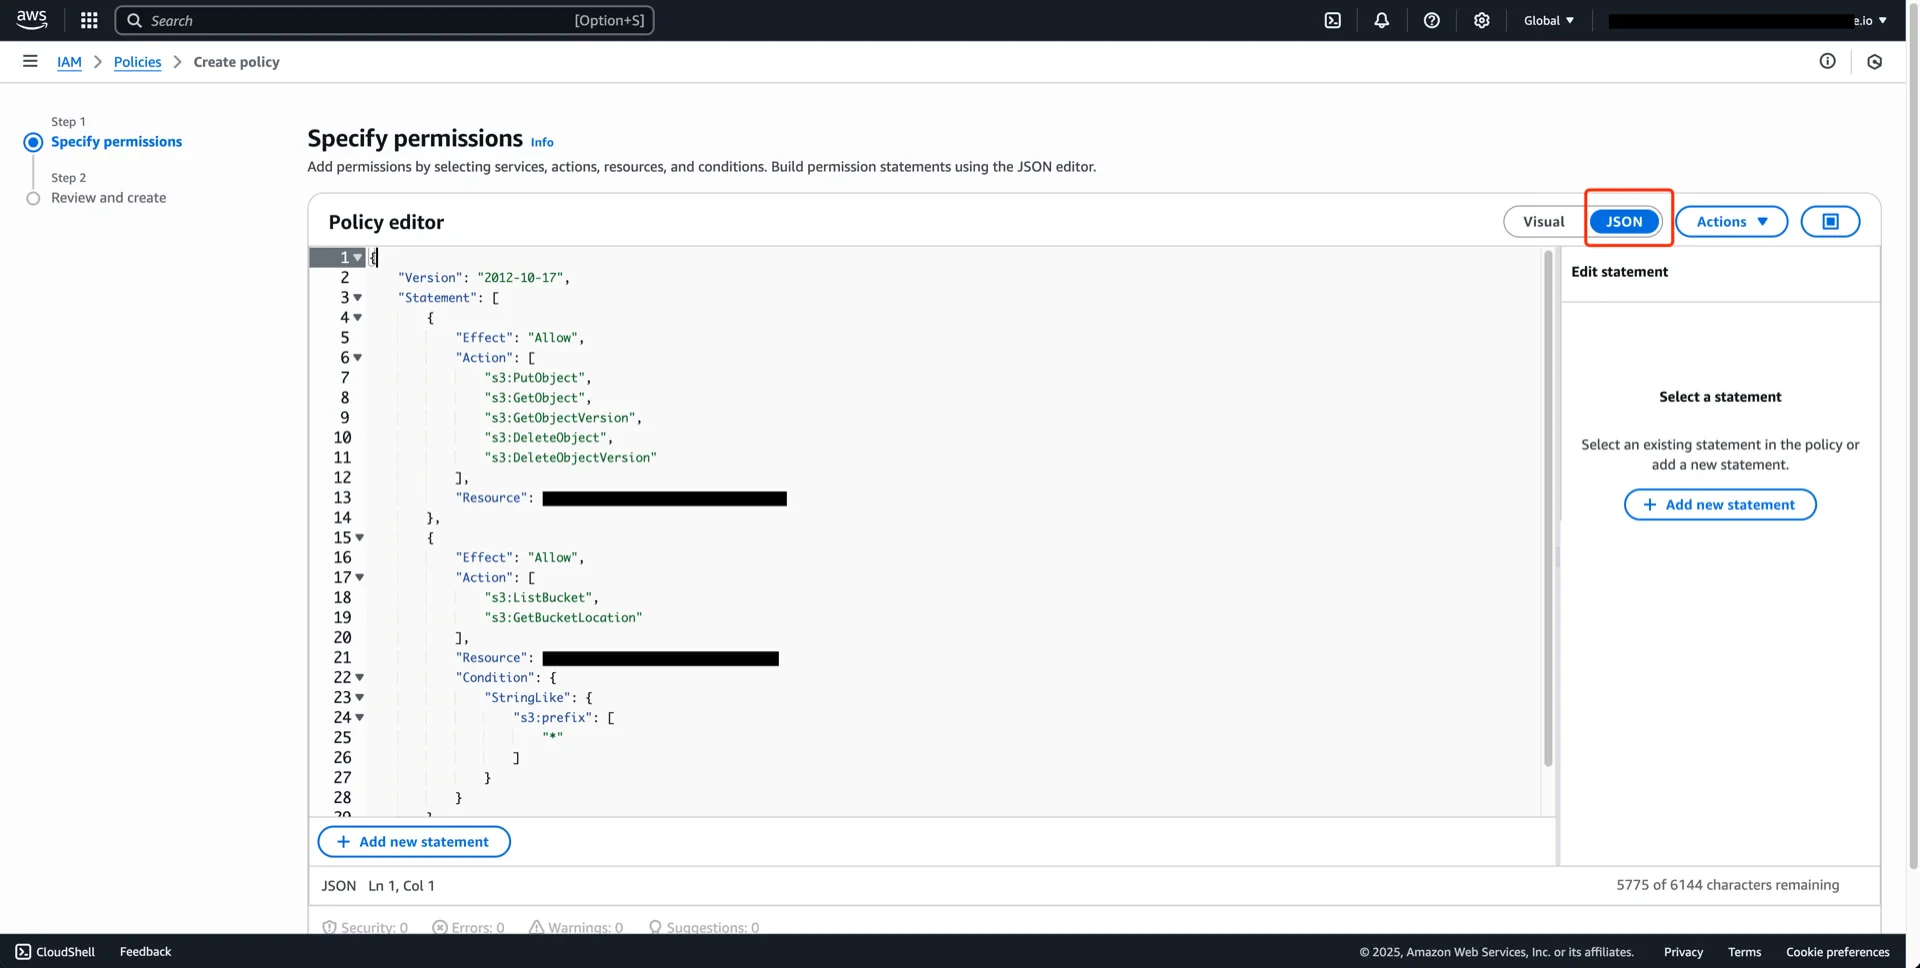This screenshot has width=1920, height=968.
Task: Open Feedback in the footer
Action: [x=145, y=952]
